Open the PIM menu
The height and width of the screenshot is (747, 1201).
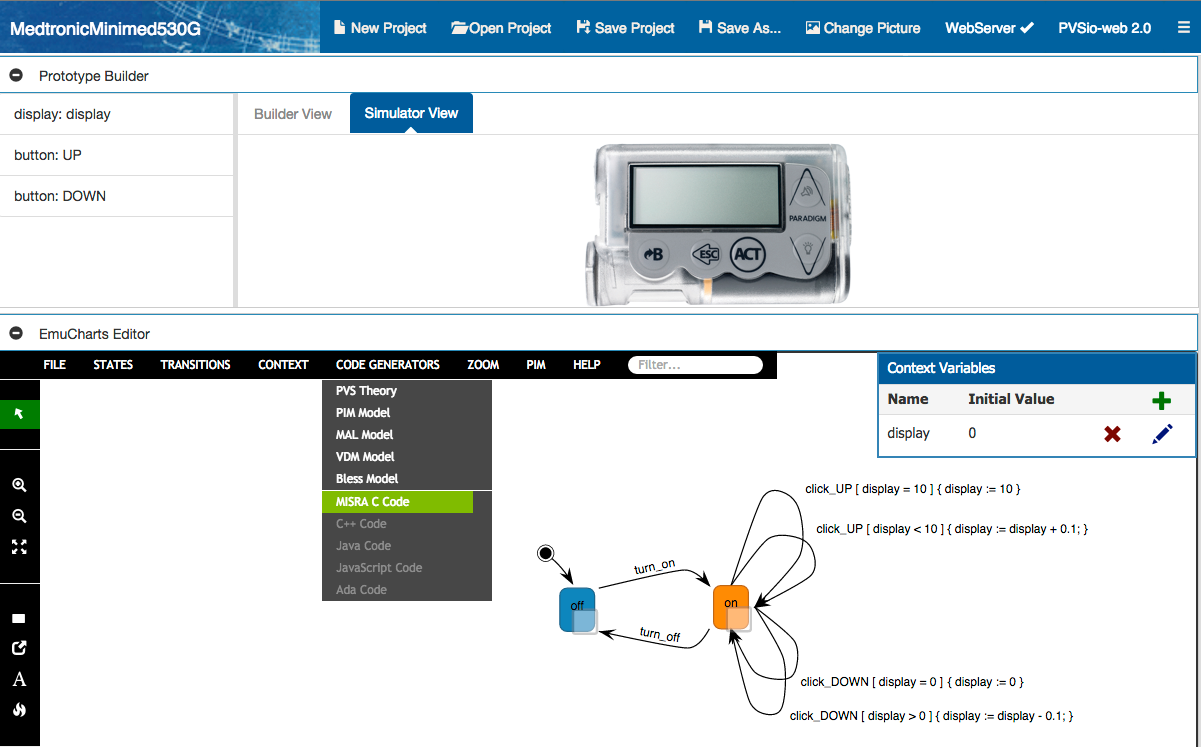point(536,365)
